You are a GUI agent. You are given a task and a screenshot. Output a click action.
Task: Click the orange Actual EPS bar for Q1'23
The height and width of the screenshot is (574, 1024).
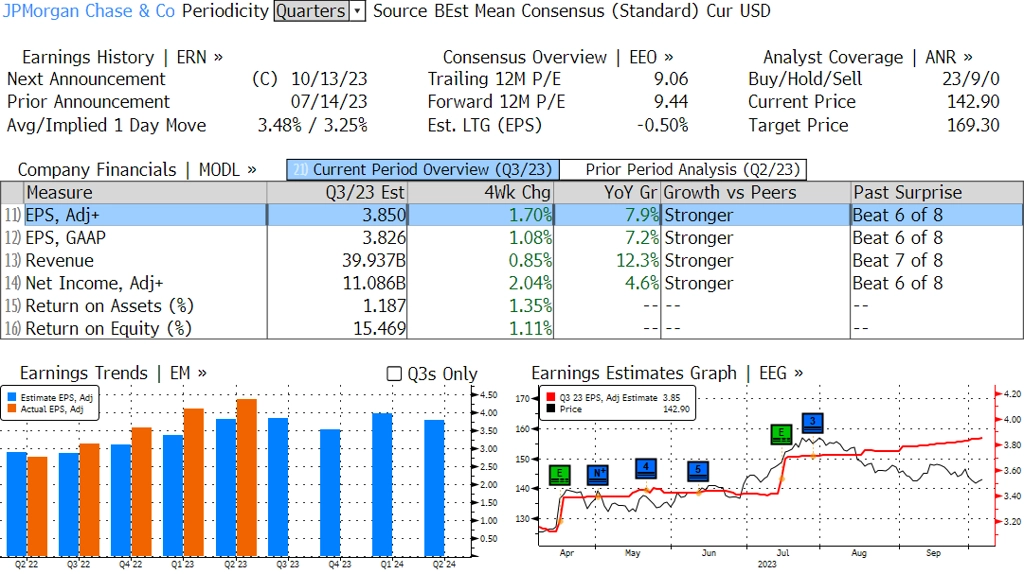coord(194,483)
